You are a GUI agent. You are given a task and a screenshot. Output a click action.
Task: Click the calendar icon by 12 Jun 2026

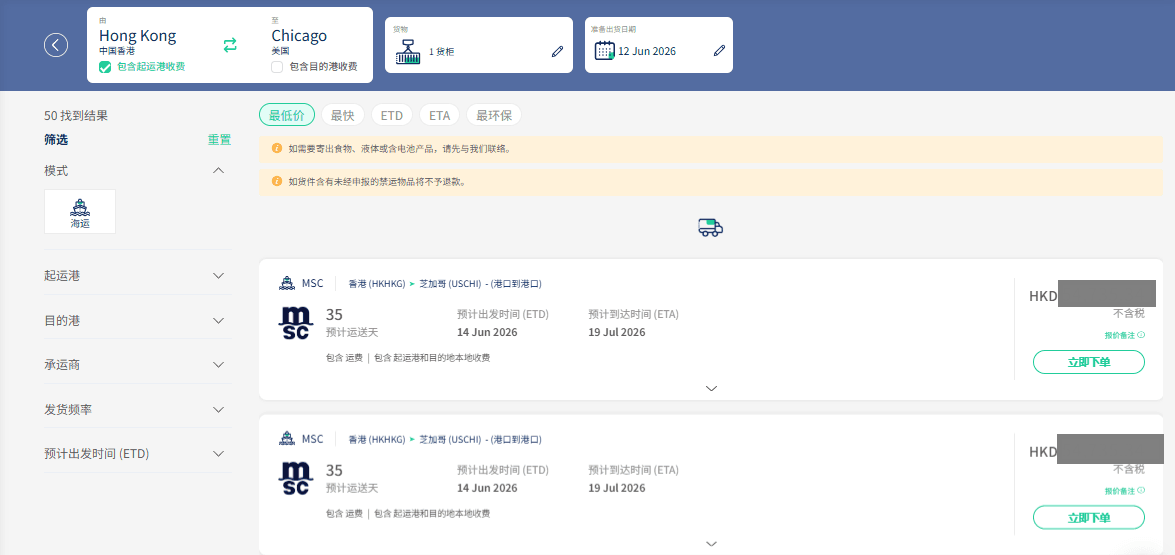(x=605, y=51)
